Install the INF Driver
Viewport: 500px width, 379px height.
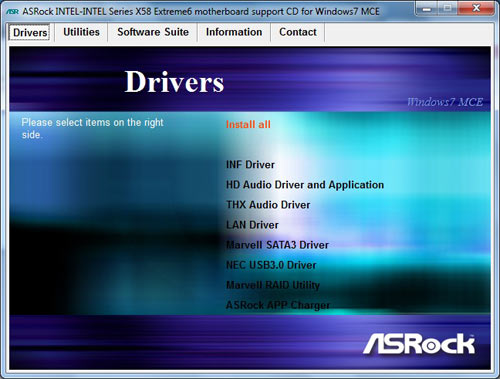tap(250, 165)
